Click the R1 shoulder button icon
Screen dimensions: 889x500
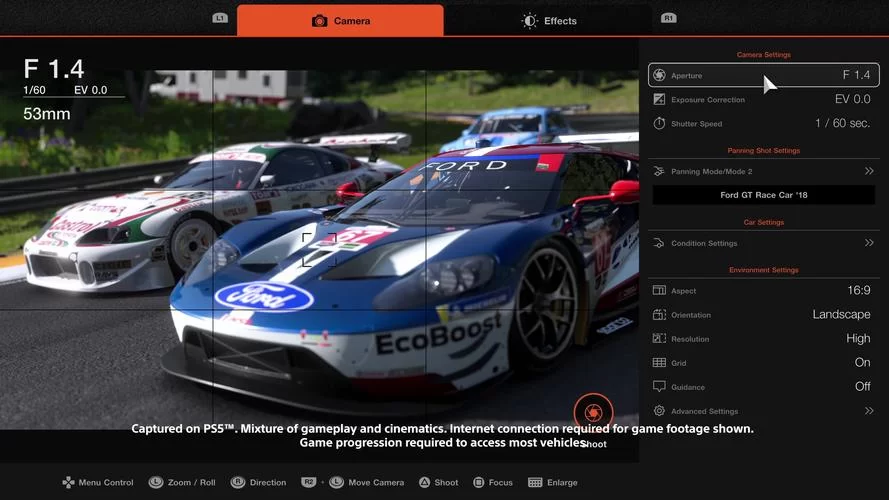coord(668,18)
